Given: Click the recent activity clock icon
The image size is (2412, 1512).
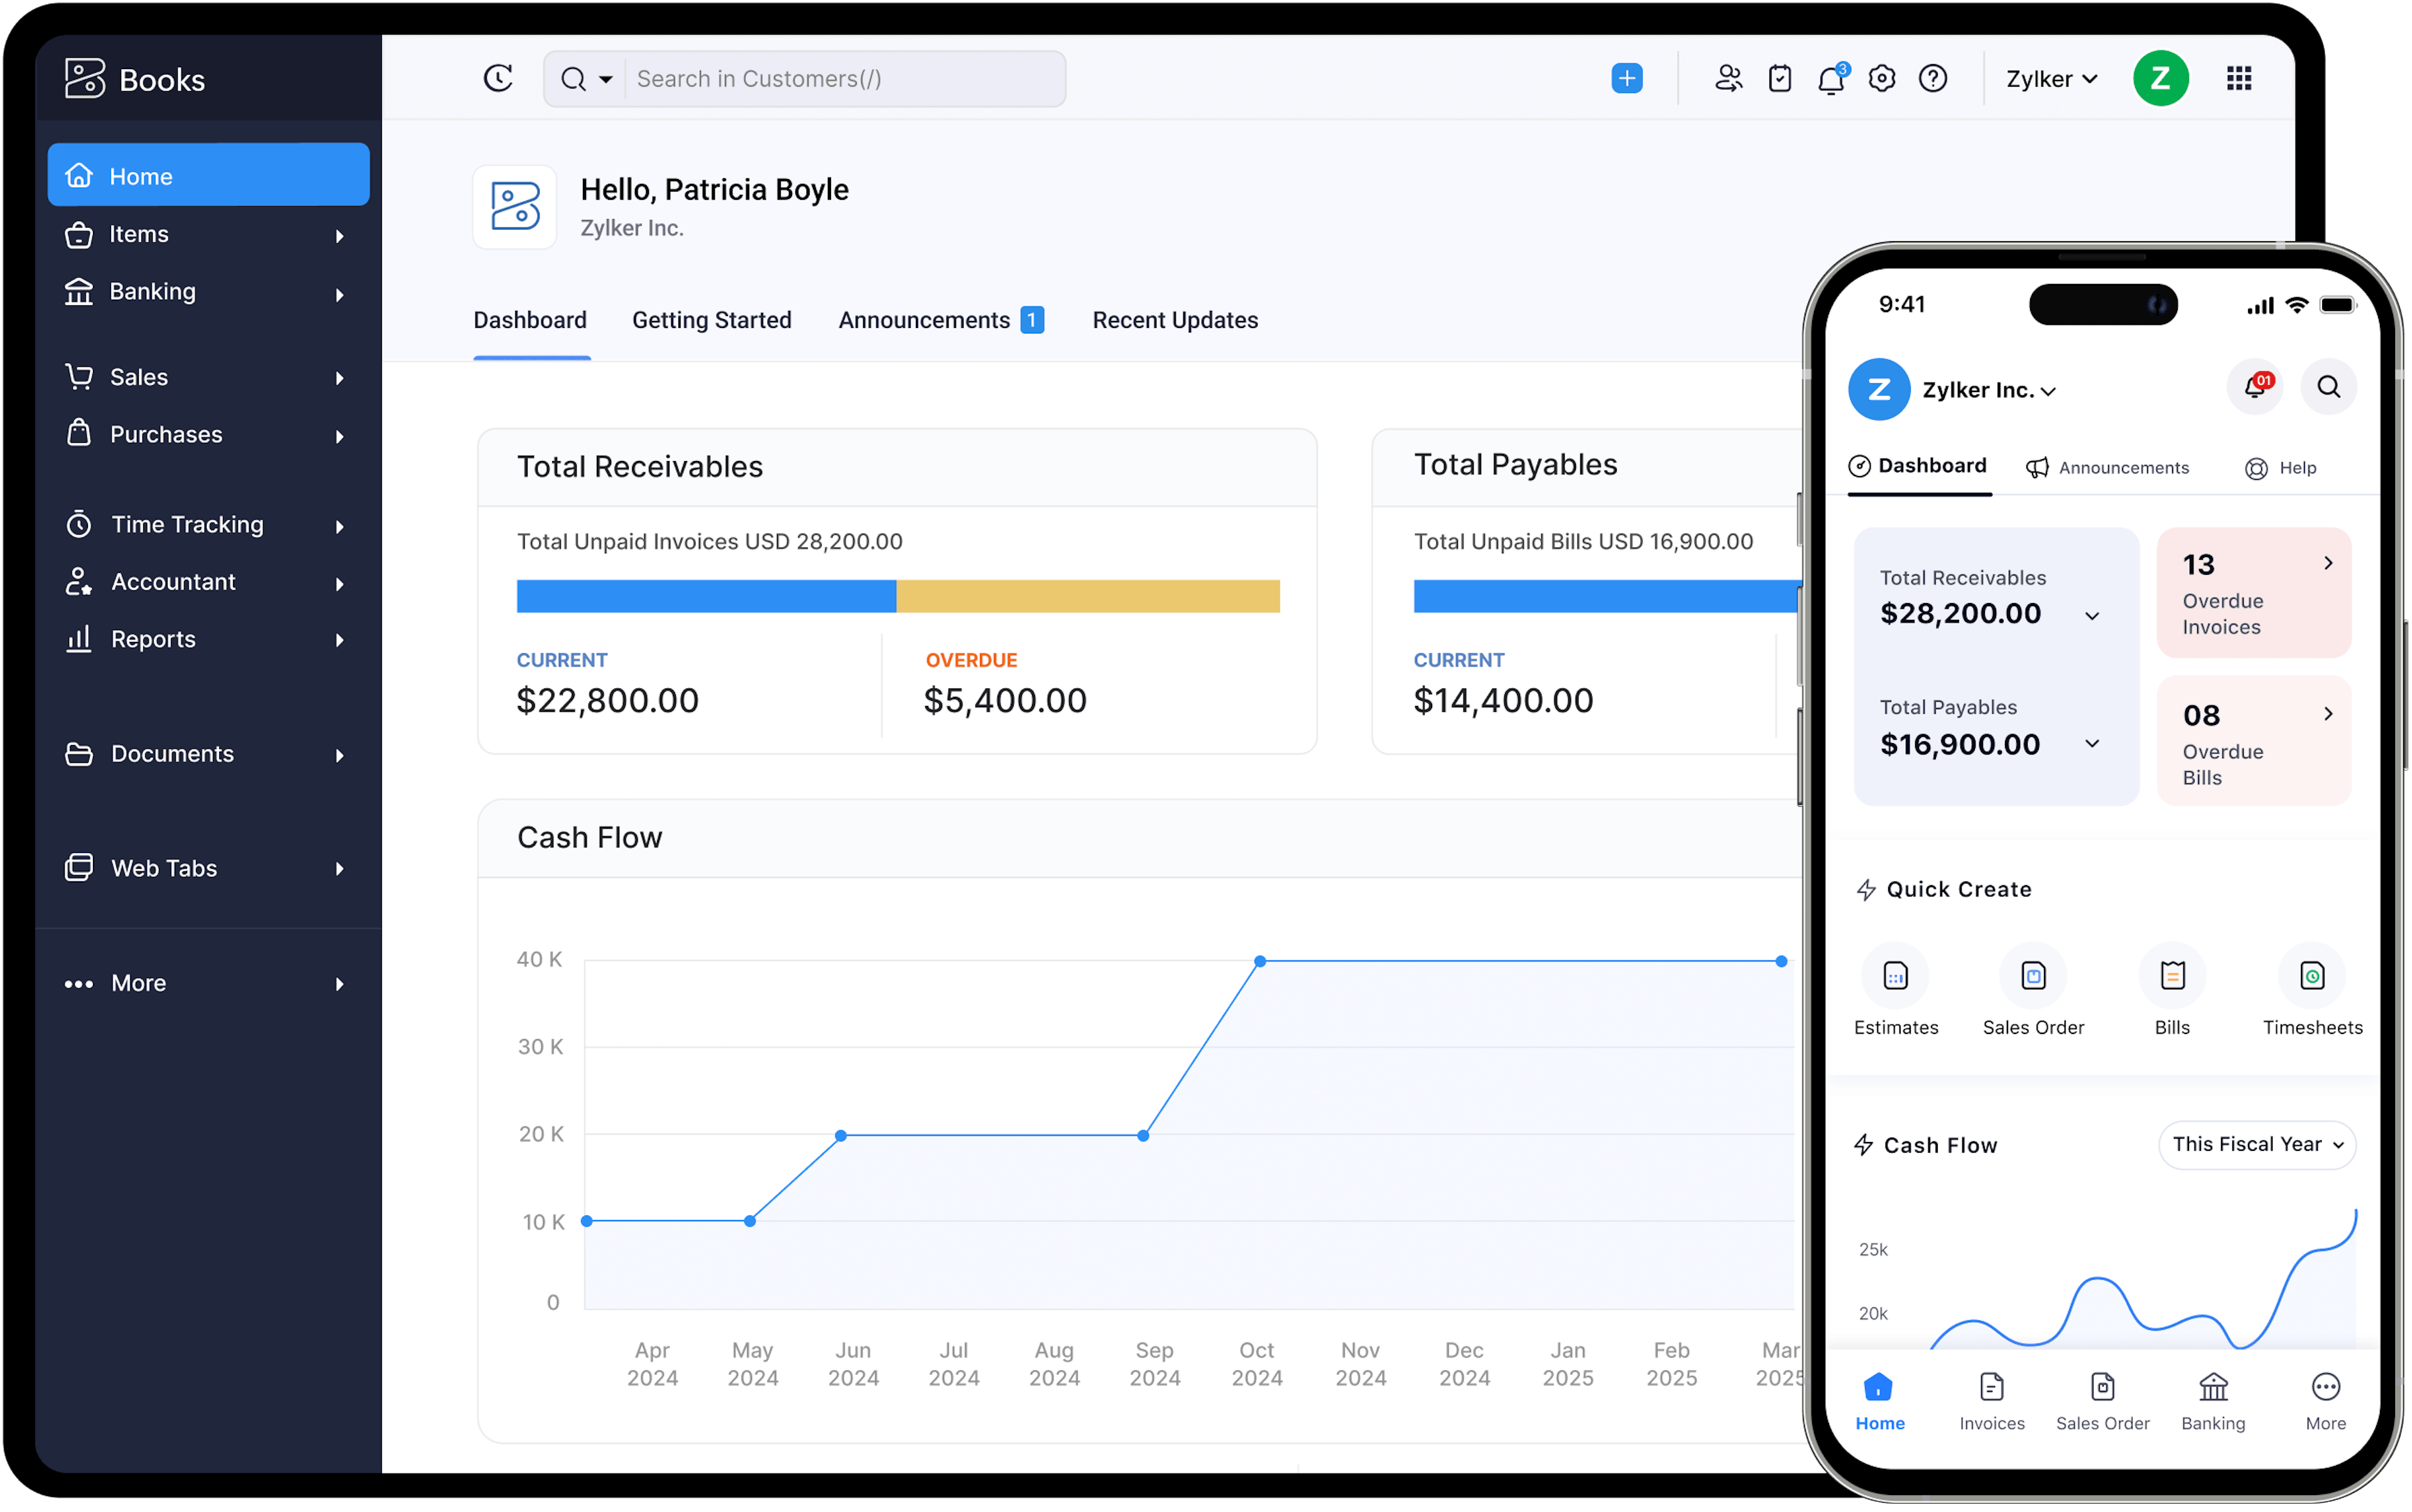Looking at the screenshot, I should click(x=498, y=78).
